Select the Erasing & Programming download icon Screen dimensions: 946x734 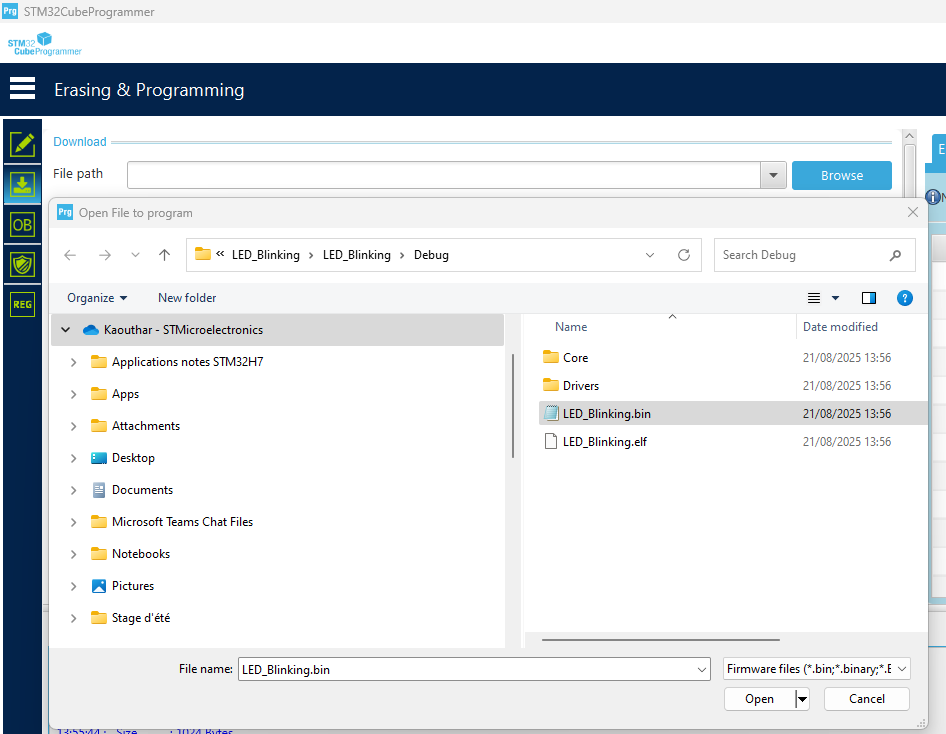point(22,185)
